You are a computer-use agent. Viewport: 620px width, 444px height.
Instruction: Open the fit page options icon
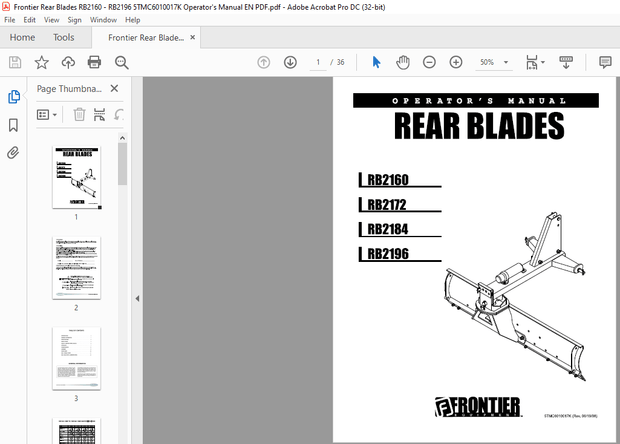531,62
